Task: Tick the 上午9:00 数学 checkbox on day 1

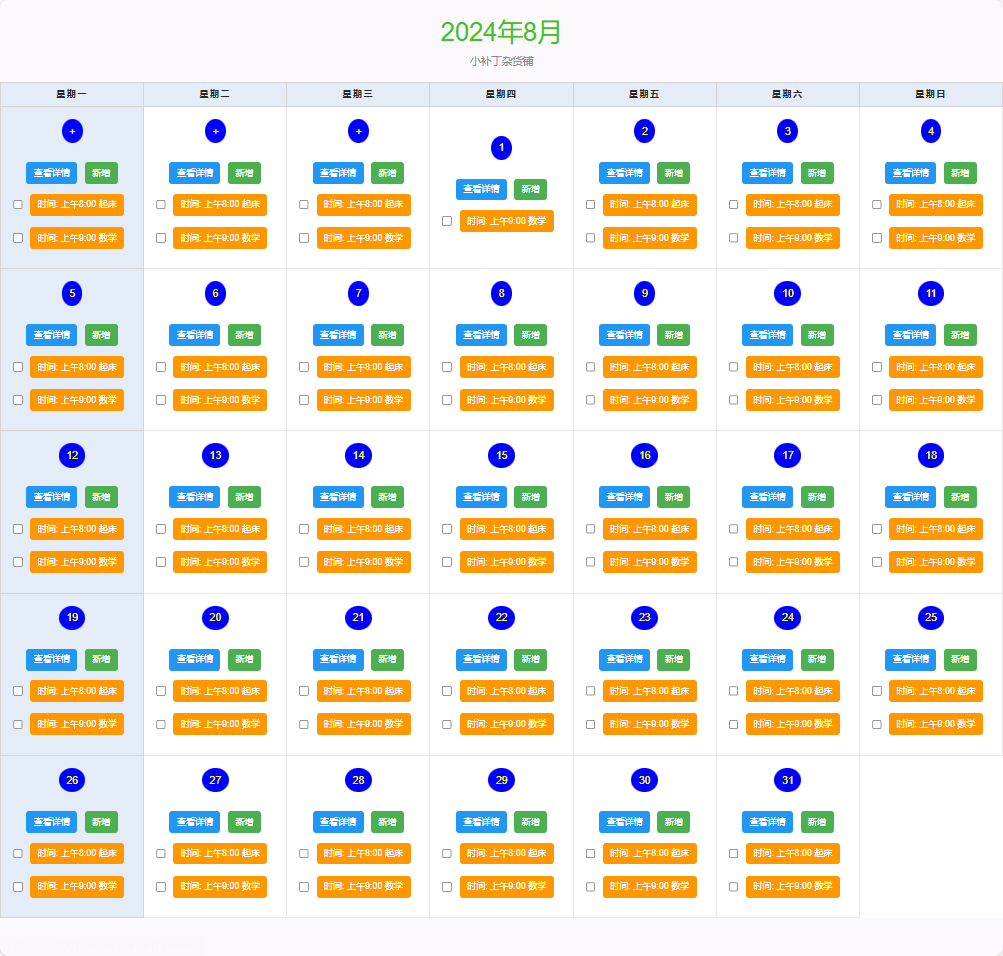Action: tap(447, 221)
